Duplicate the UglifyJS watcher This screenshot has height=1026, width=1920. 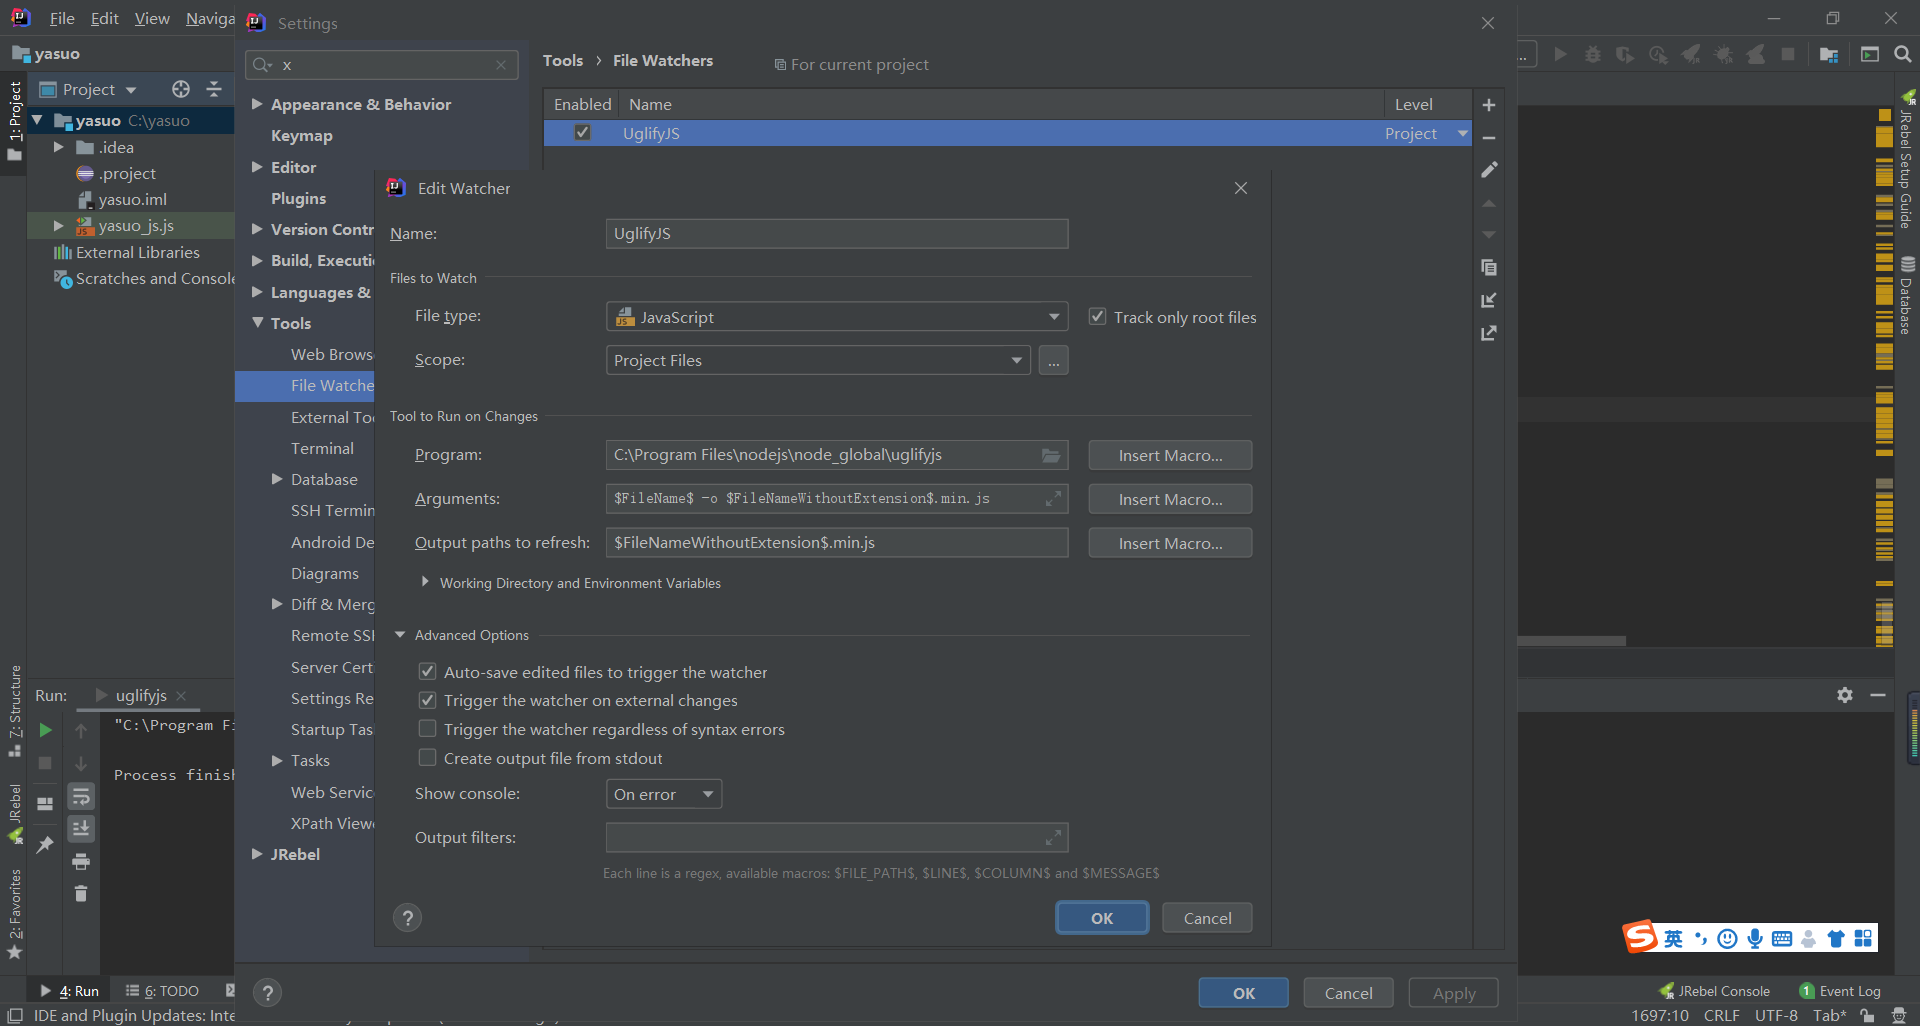coord(1489,267)
